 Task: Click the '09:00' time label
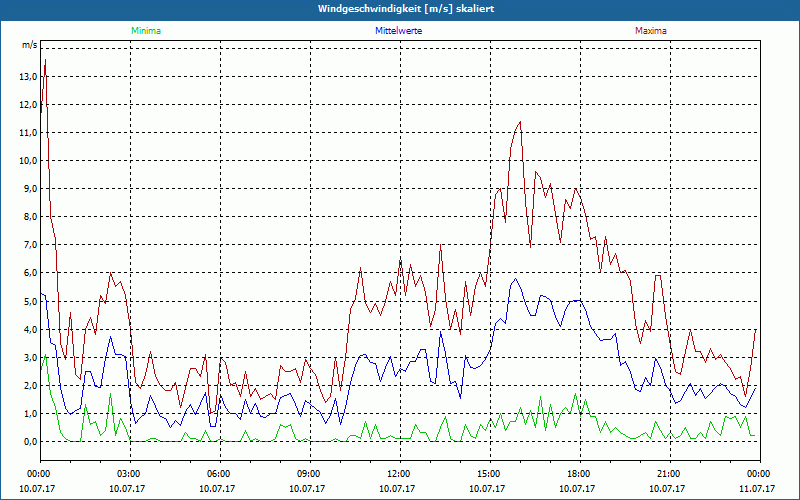tap(310, 474)
